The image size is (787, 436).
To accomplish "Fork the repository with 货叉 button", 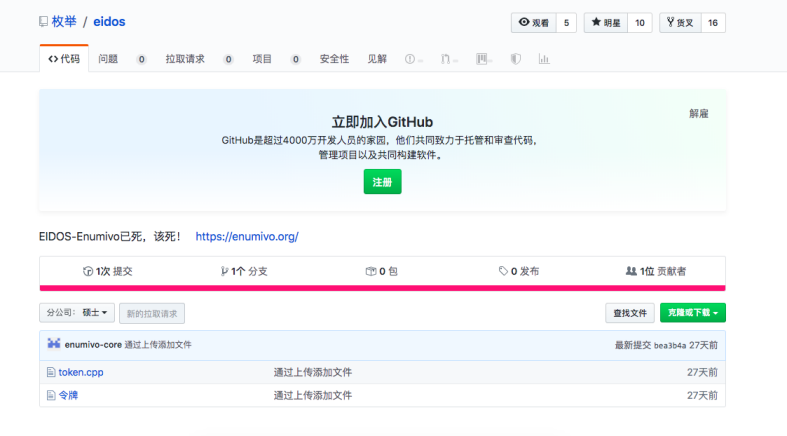I will (680, 23).
